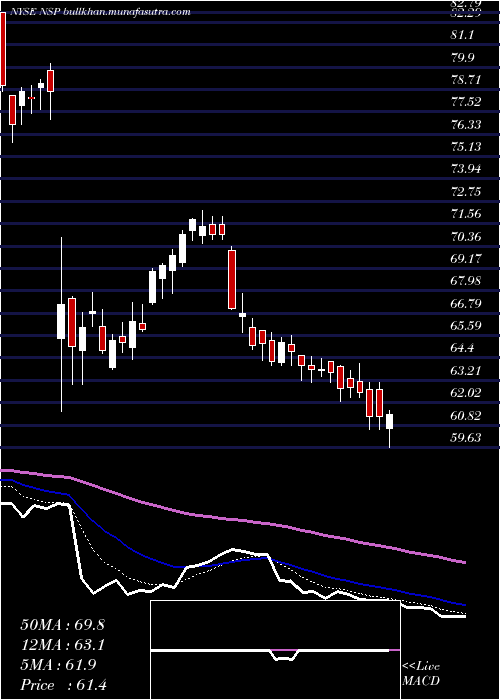This screenshot has width=500, height=700.
Task: Click the 62.02 price axis label
Action: point(466,393)
